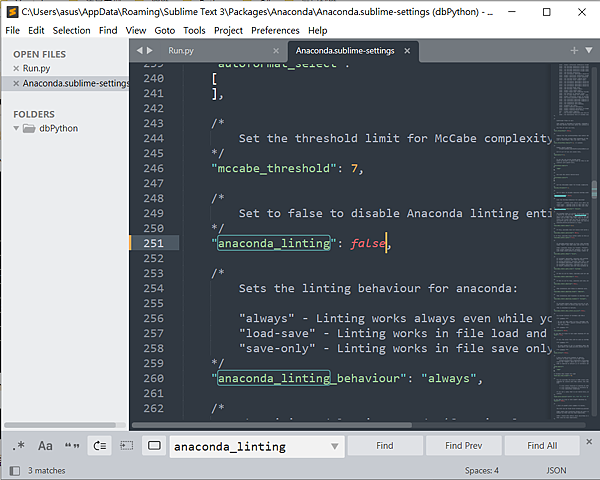Open the Find menu
The height and width of the screenshot is (480, 600).
108,30
